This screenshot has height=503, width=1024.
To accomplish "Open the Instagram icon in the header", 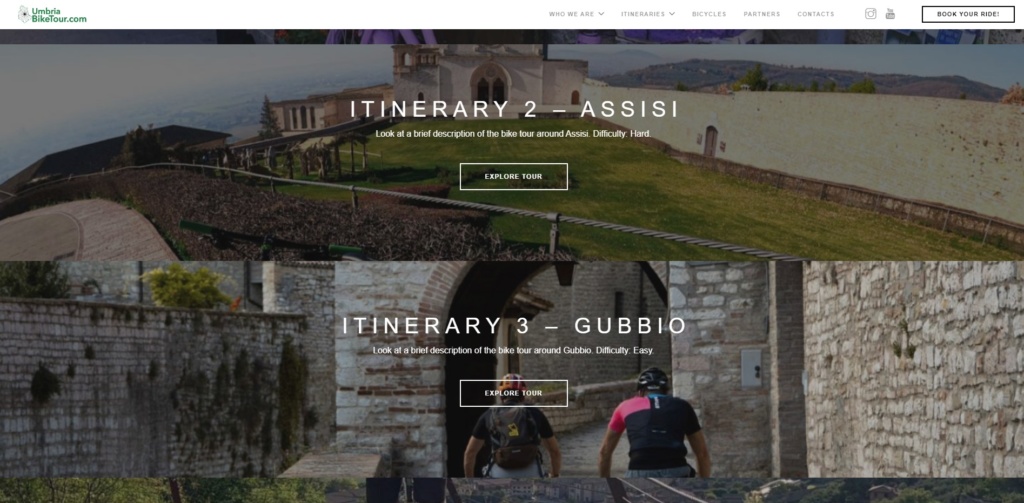I will point(871,14).
